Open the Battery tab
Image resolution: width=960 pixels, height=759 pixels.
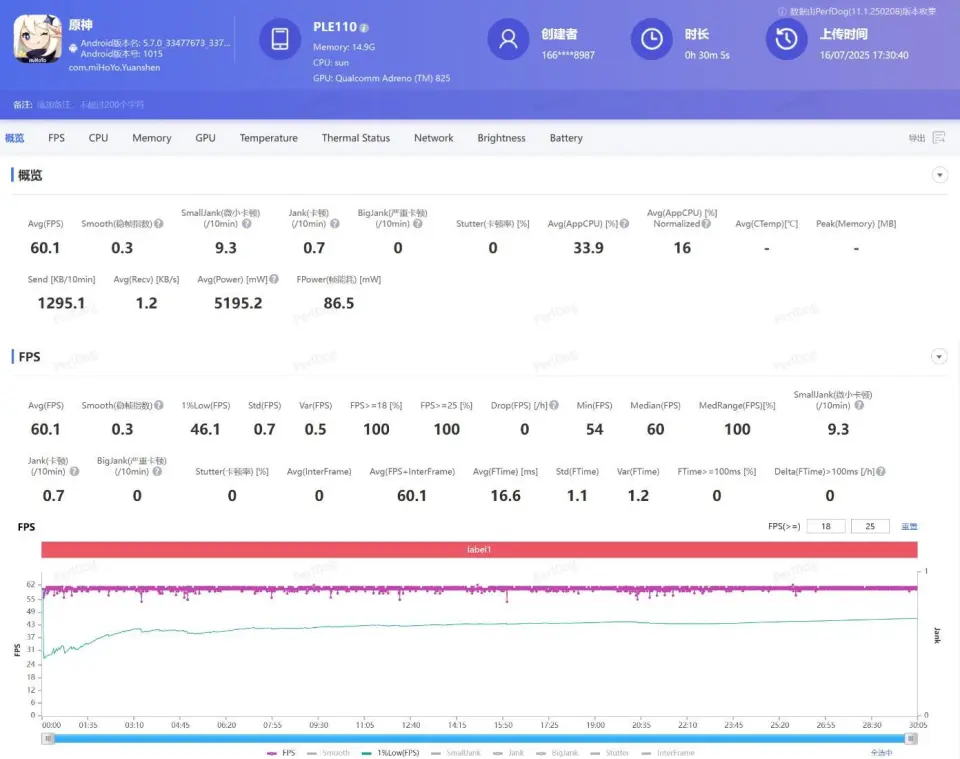tap(566, 138)
